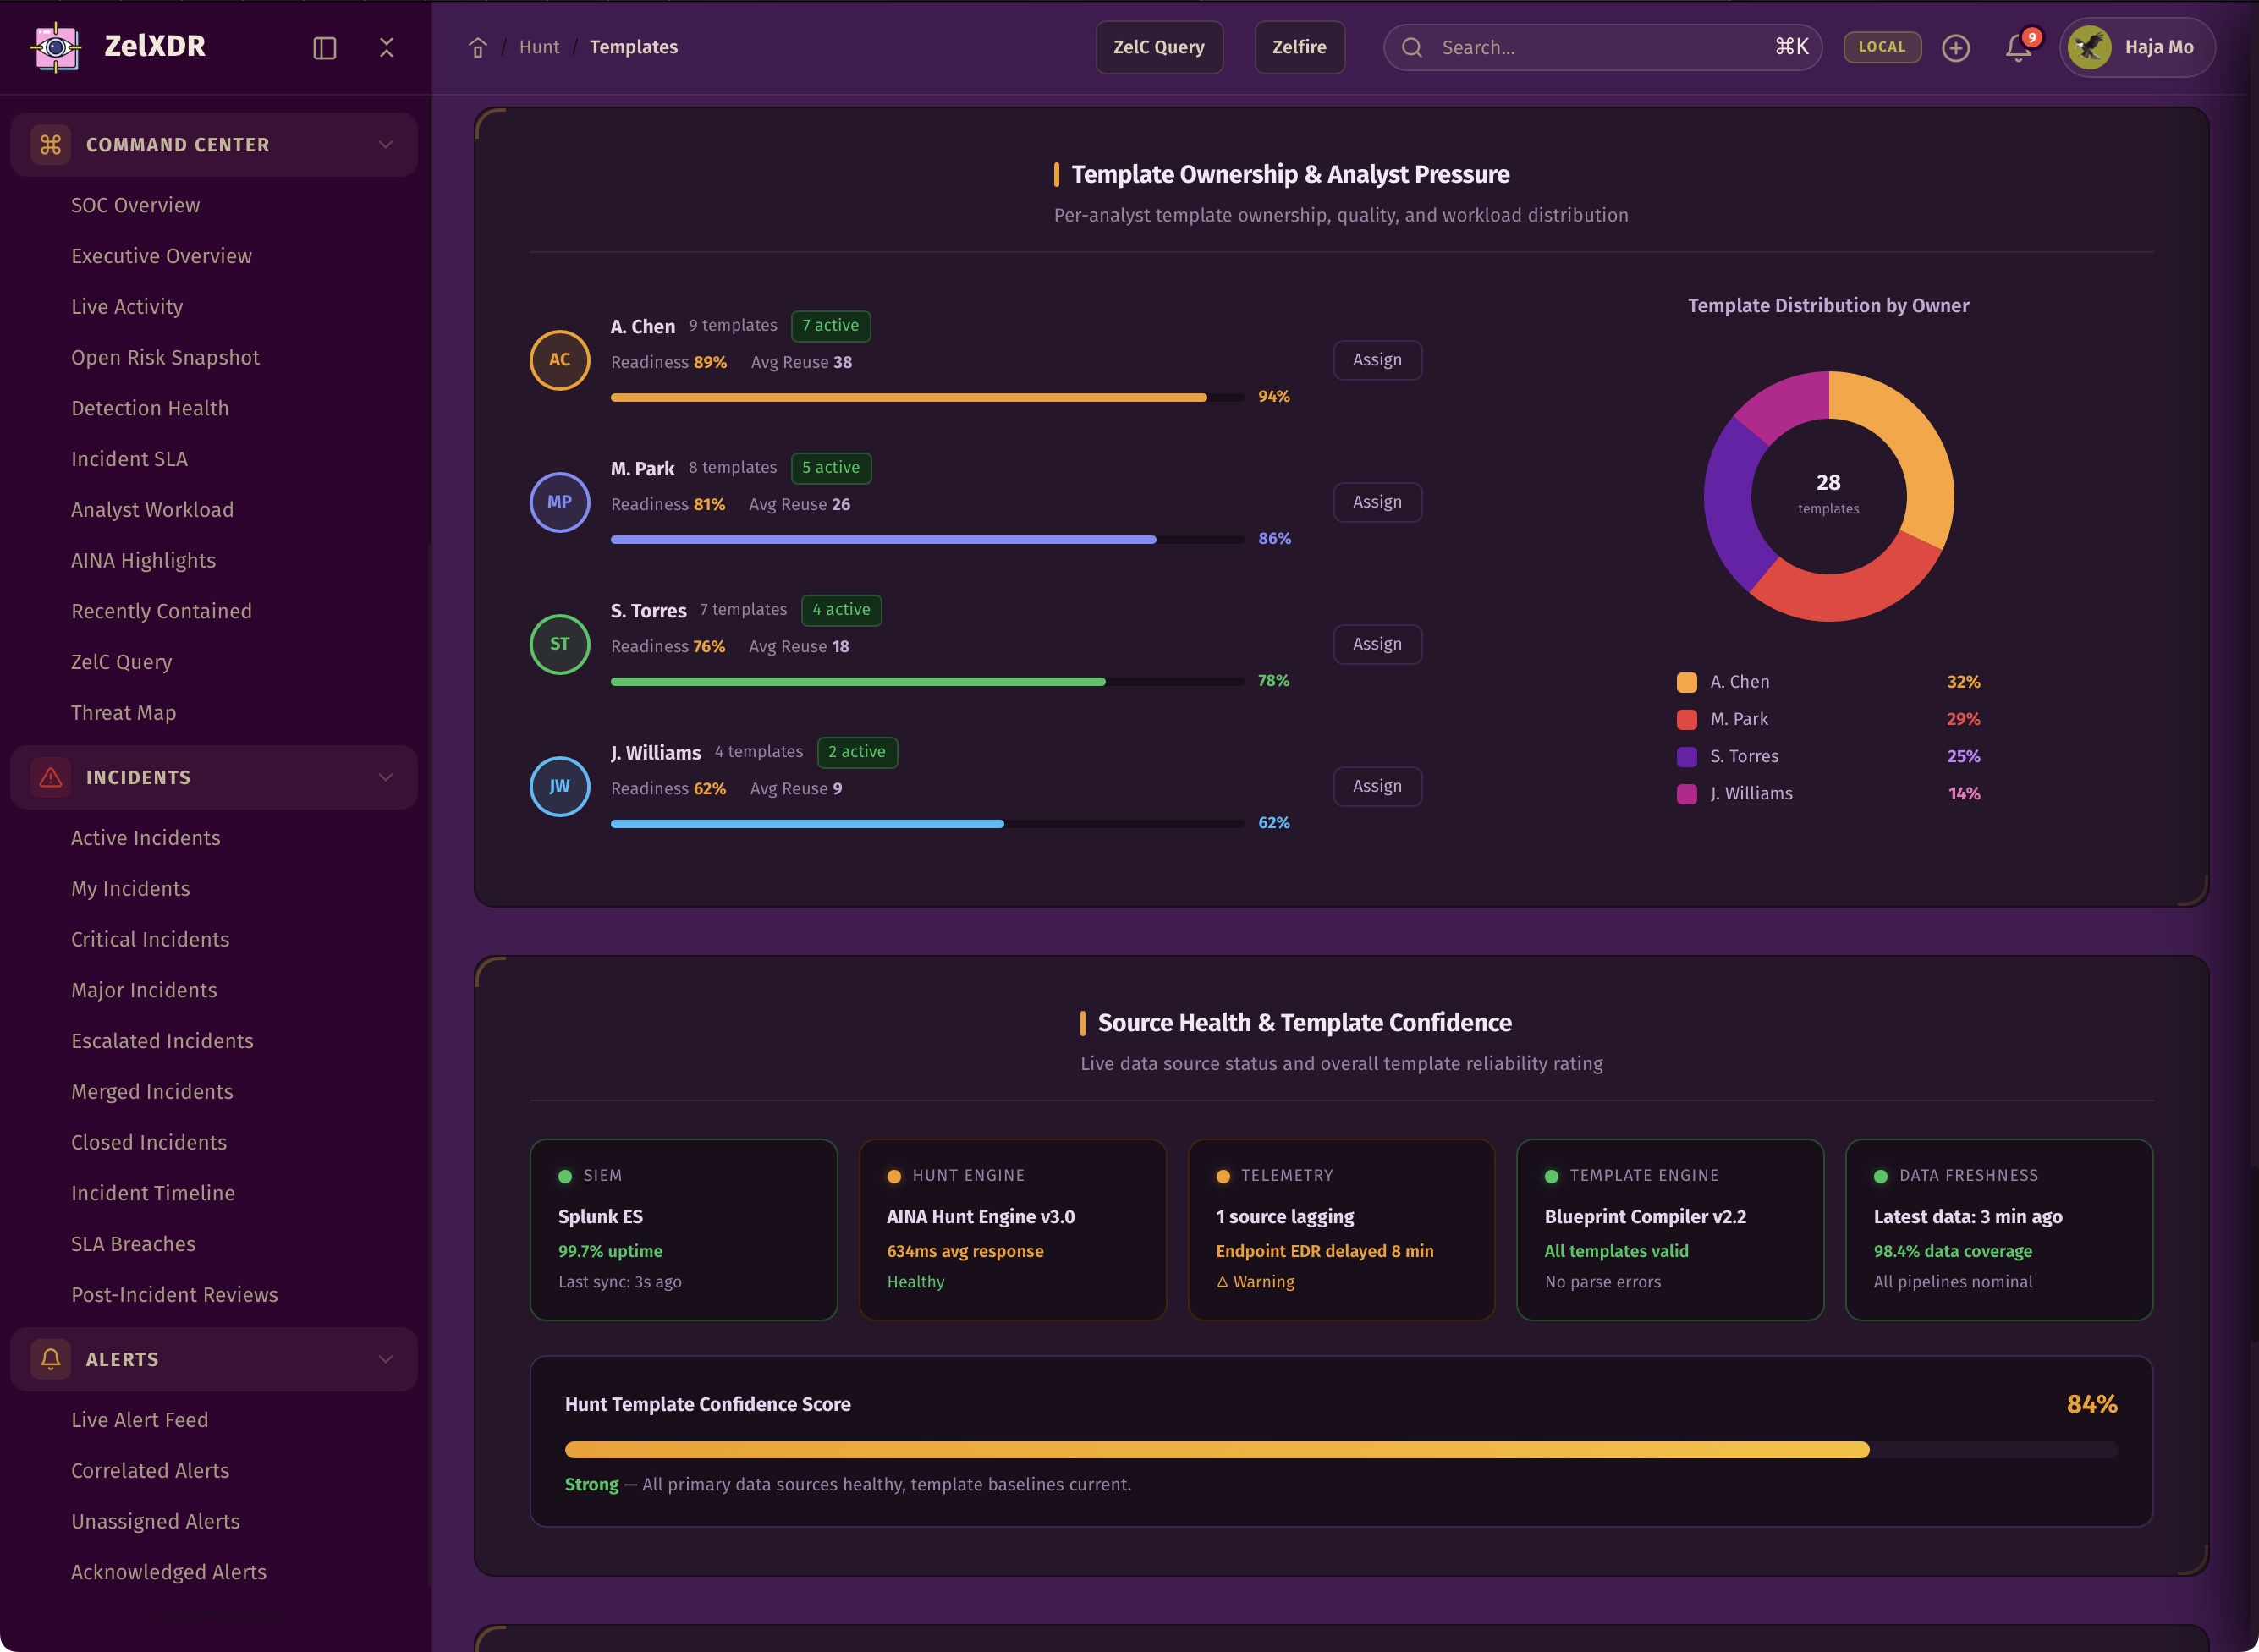Click the Incidents warning triangle icon

pyautogui.click(x=51, y=777)
